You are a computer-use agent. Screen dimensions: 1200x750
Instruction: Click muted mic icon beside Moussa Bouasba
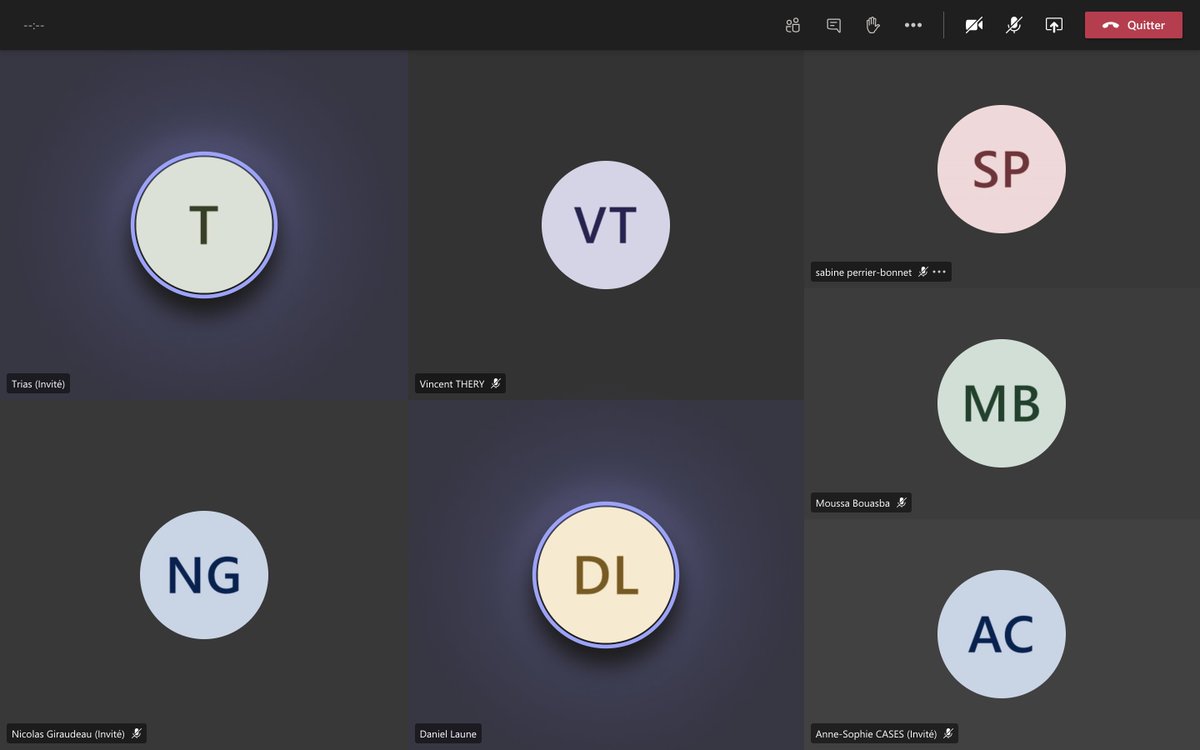tap(901, 503)
